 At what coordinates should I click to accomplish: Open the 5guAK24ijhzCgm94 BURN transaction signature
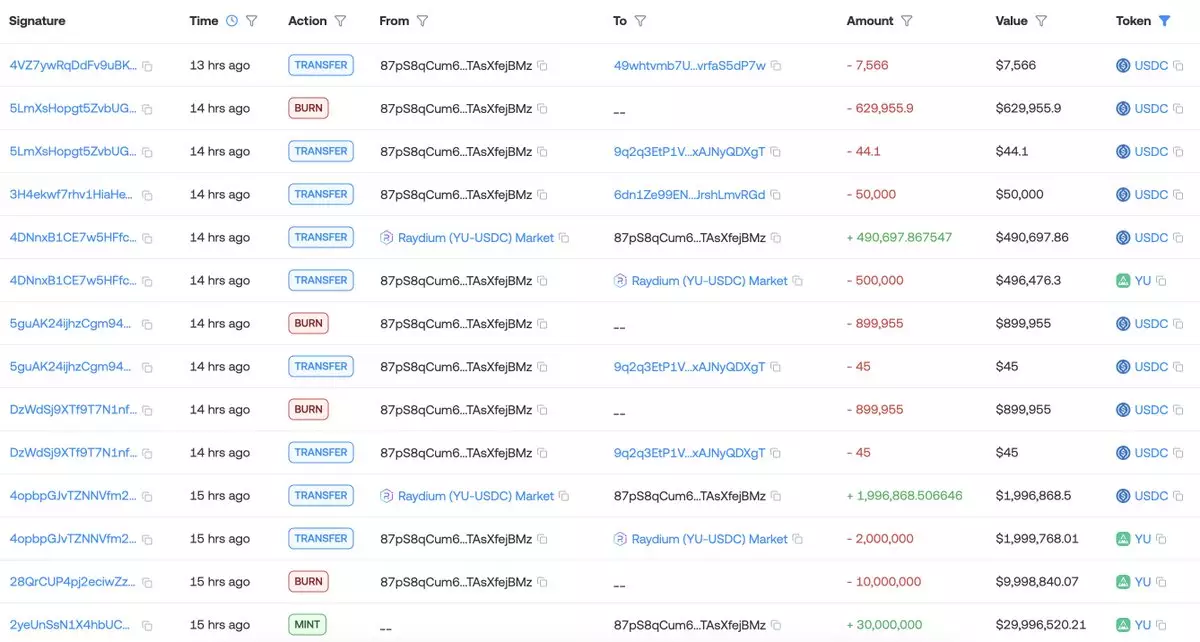[x=71, y=324]
